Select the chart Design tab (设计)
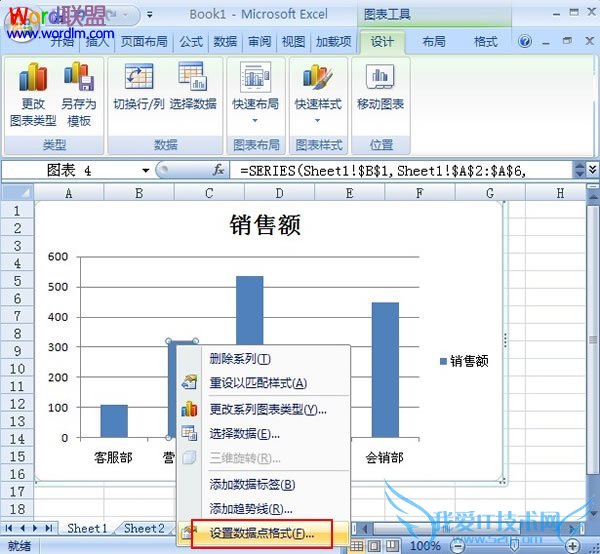 click(x=382, y=41)
